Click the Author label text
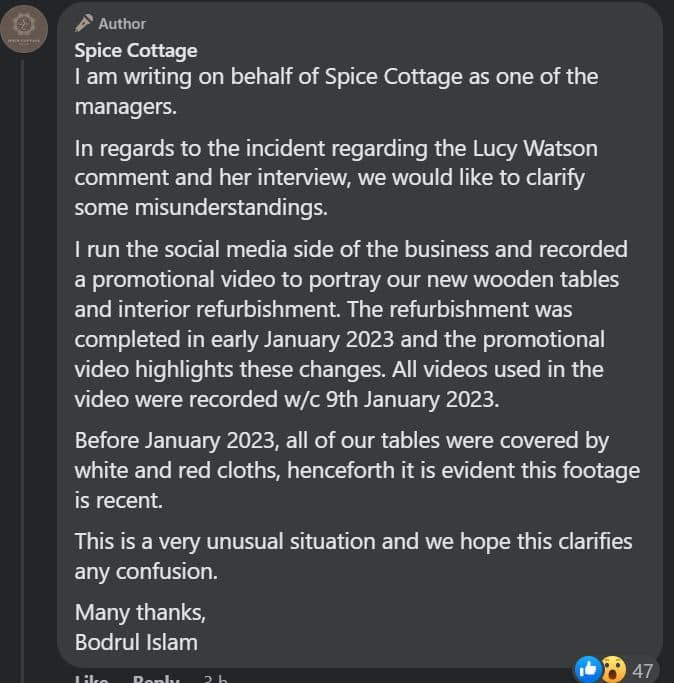The width and height of the screenshot is (674, 683). click(x=122, y=24)
